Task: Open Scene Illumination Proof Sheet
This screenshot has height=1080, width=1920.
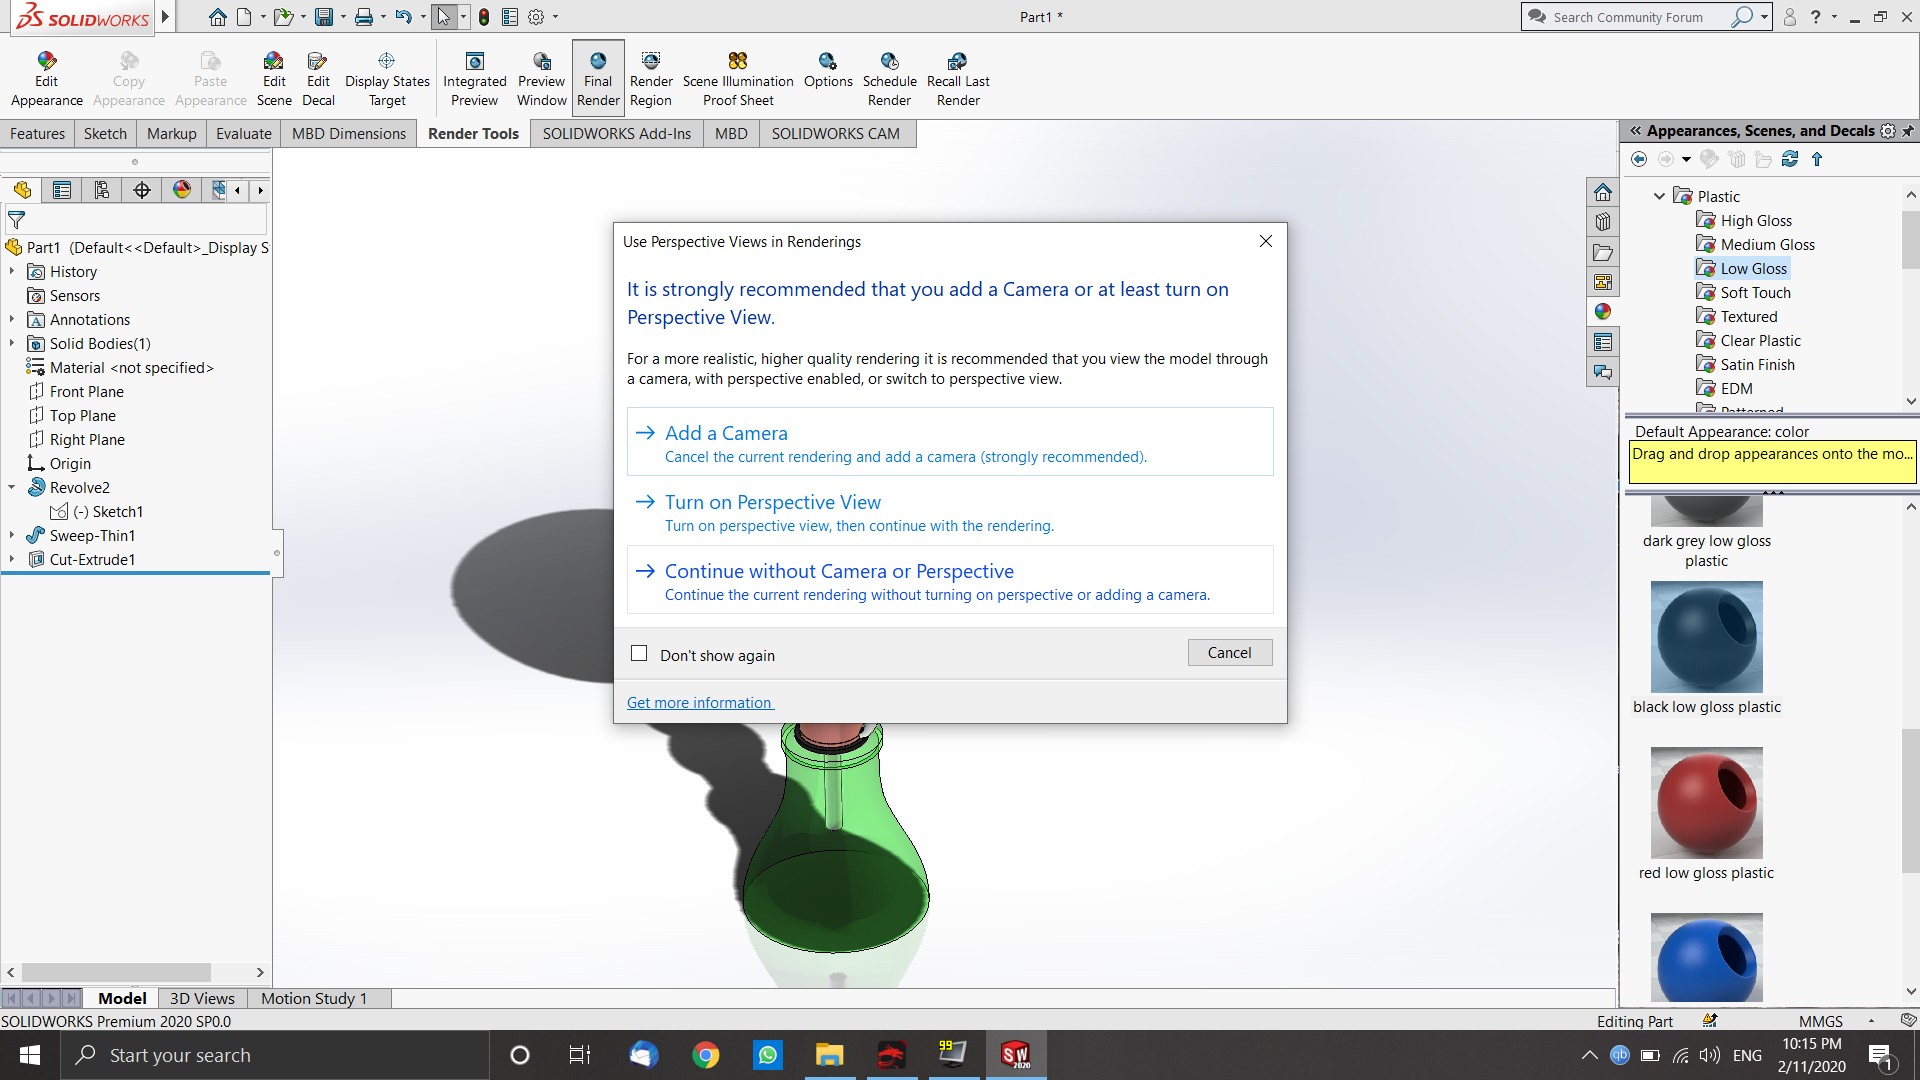Action: click(738, 62)
